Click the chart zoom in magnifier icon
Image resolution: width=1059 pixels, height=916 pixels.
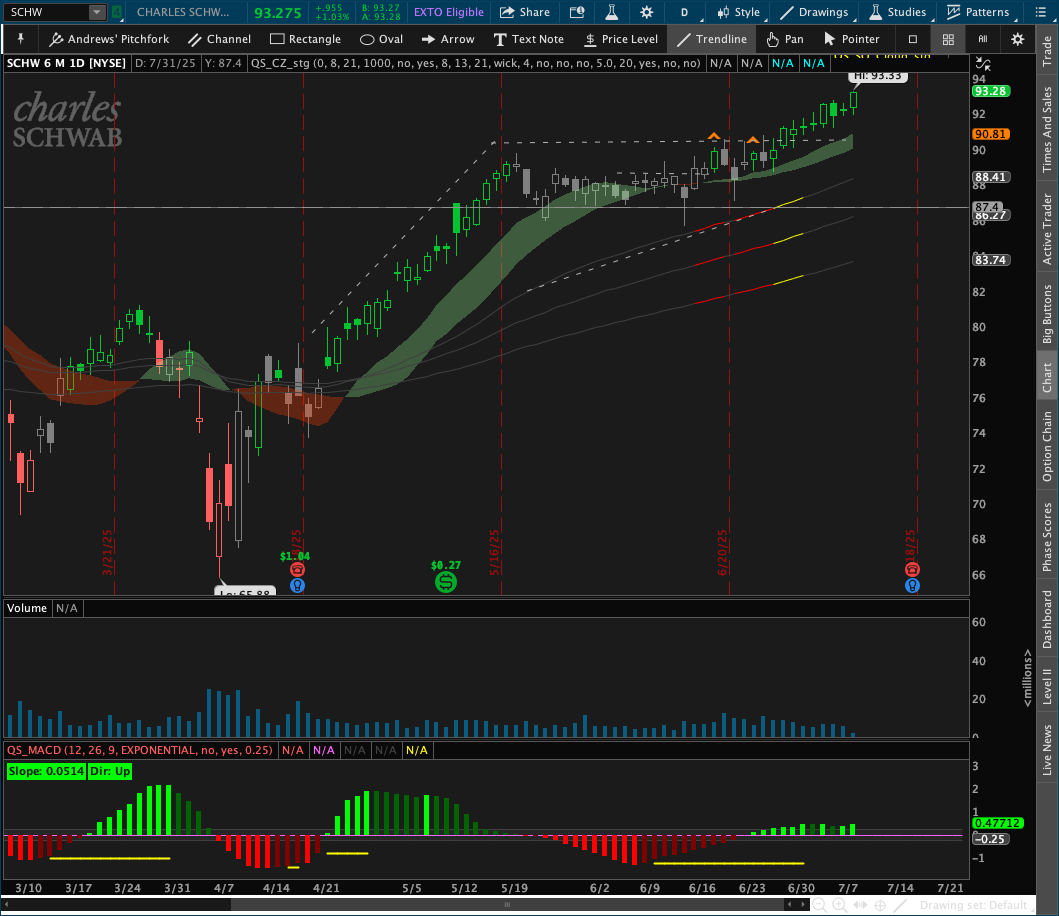point(840,905)
